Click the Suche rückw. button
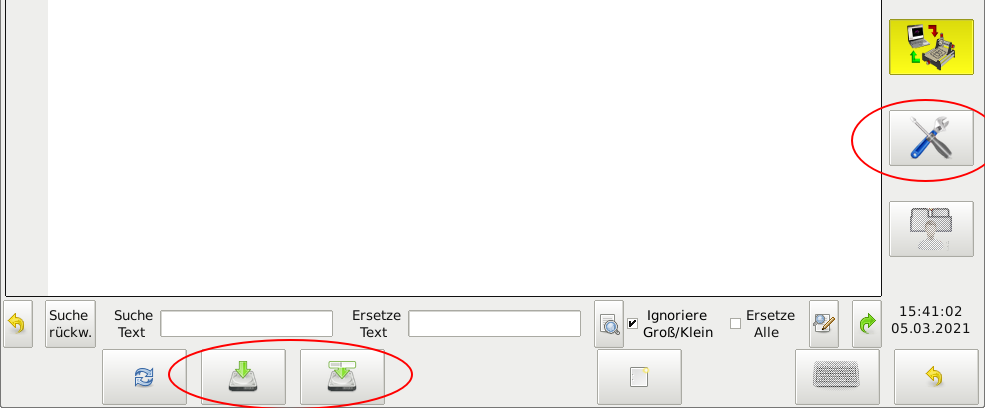 click(70, 324)
